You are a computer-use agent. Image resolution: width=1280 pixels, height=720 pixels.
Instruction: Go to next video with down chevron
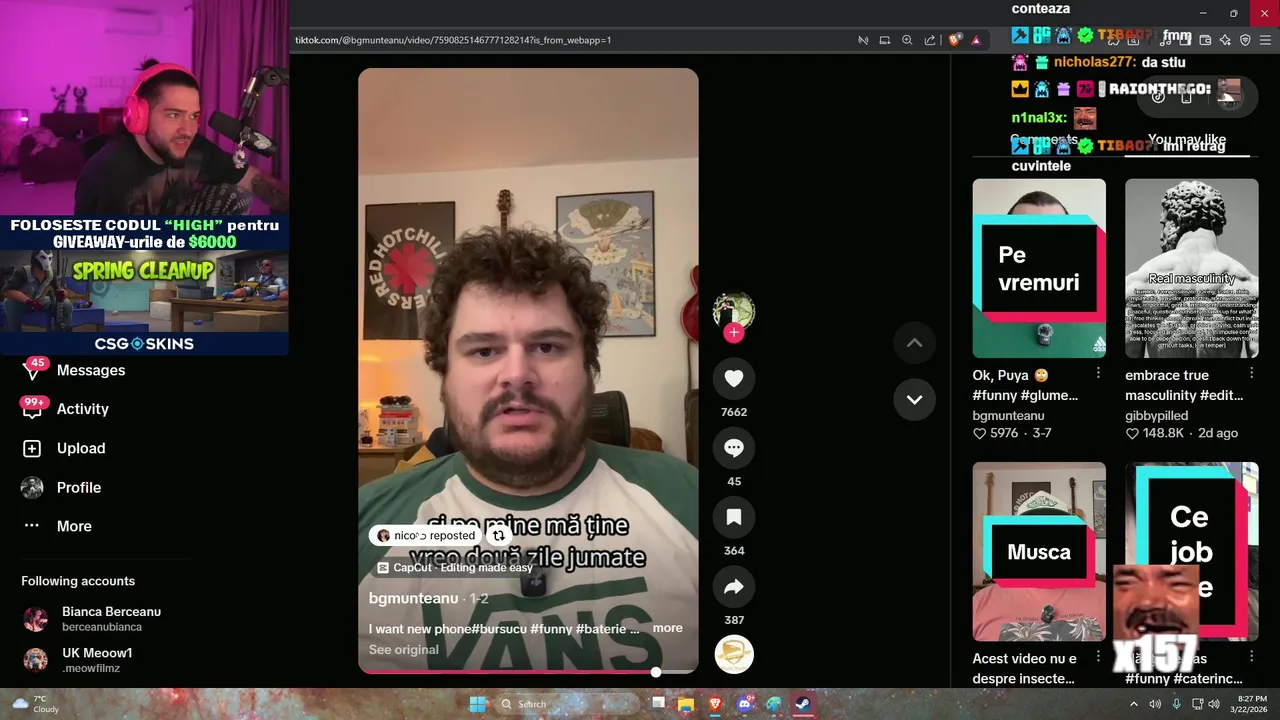(914, 399)
